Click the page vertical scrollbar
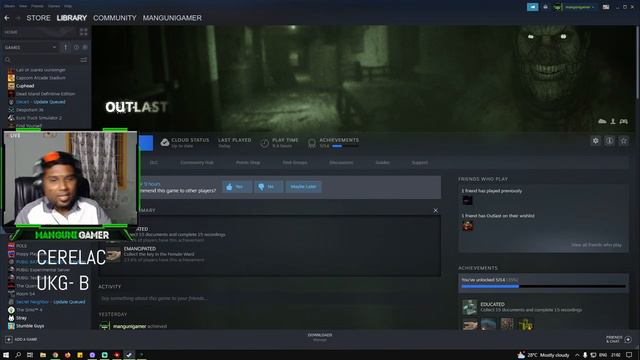 coord(638,62)
